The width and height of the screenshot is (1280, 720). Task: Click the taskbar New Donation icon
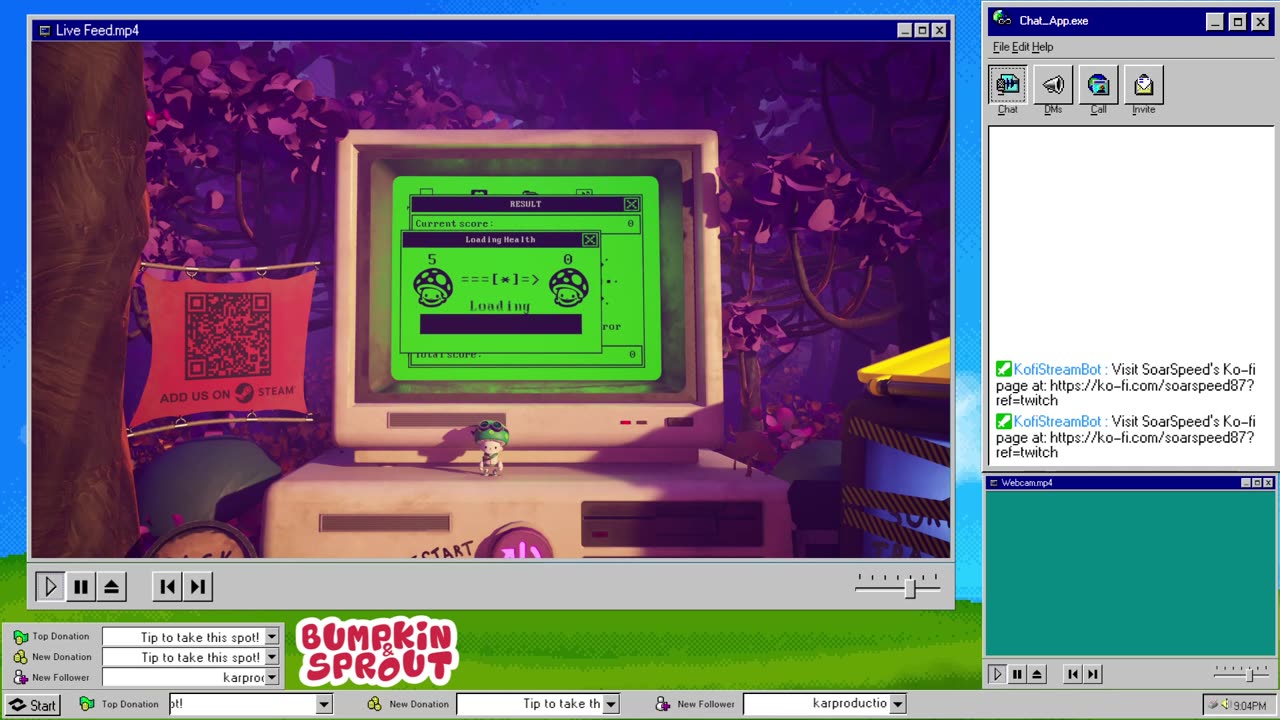(x=374, y=704)
